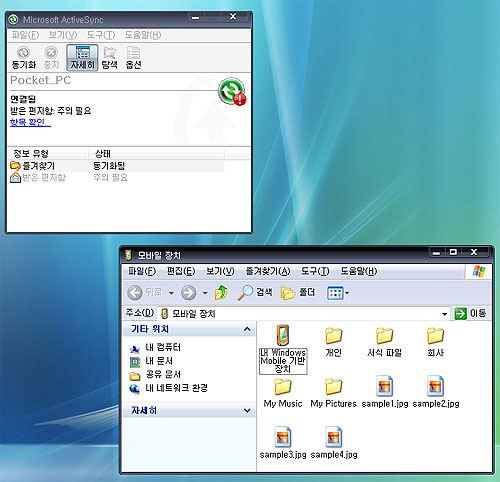Screen dimensions: 500x482
Task: Minimize the Microsoft ActiveSync window
Action: pos(196,17)
